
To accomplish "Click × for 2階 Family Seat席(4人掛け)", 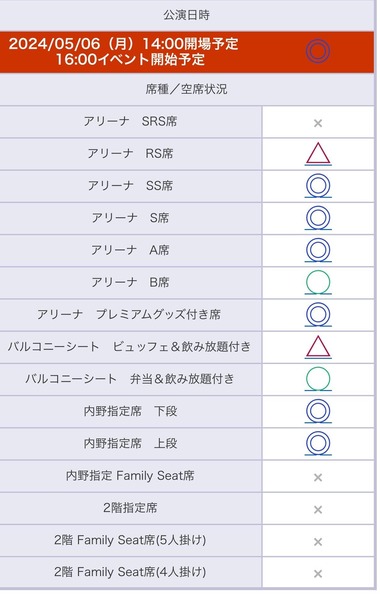I will [318, 573].
